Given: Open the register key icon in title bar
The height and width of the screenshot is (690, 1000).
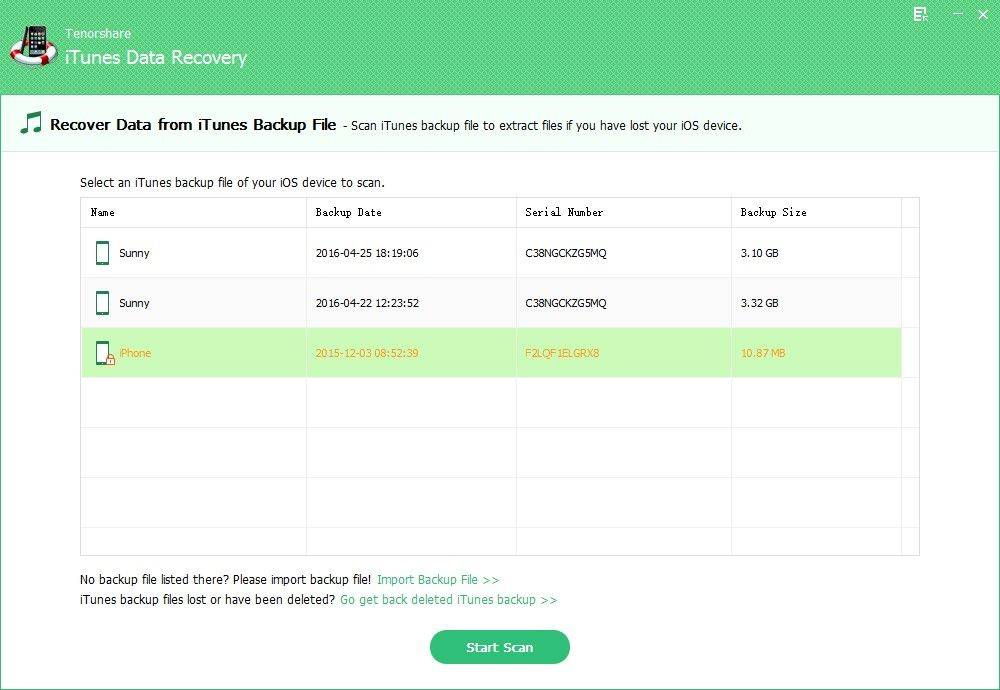Looking at the screenshot, I should click(920, 14).
